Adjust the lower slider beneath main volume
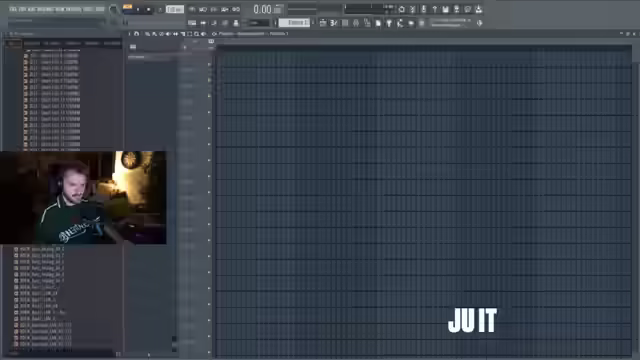Screen dimensions: 640x360 coord(447,25)
